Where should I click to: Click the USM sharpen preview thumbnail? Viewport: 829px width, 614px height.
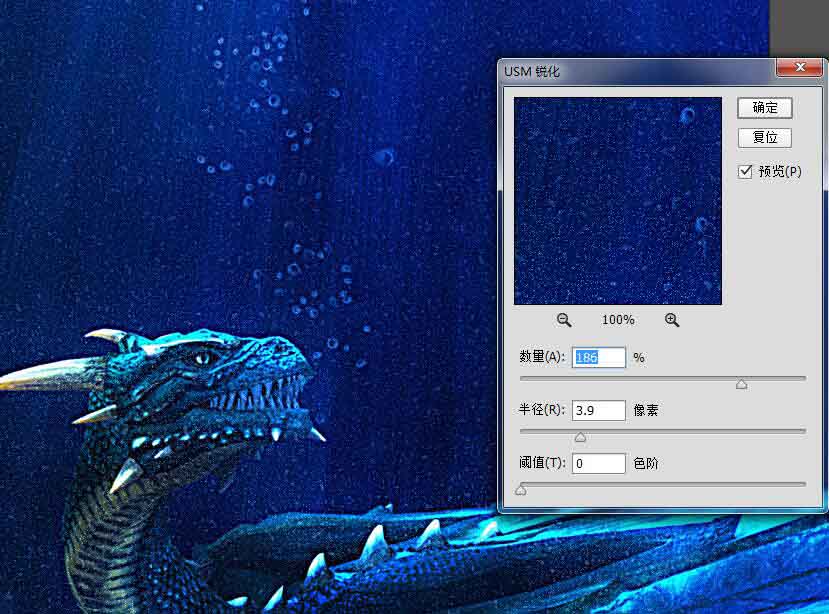pyautogui.click(x=618, y=201)
